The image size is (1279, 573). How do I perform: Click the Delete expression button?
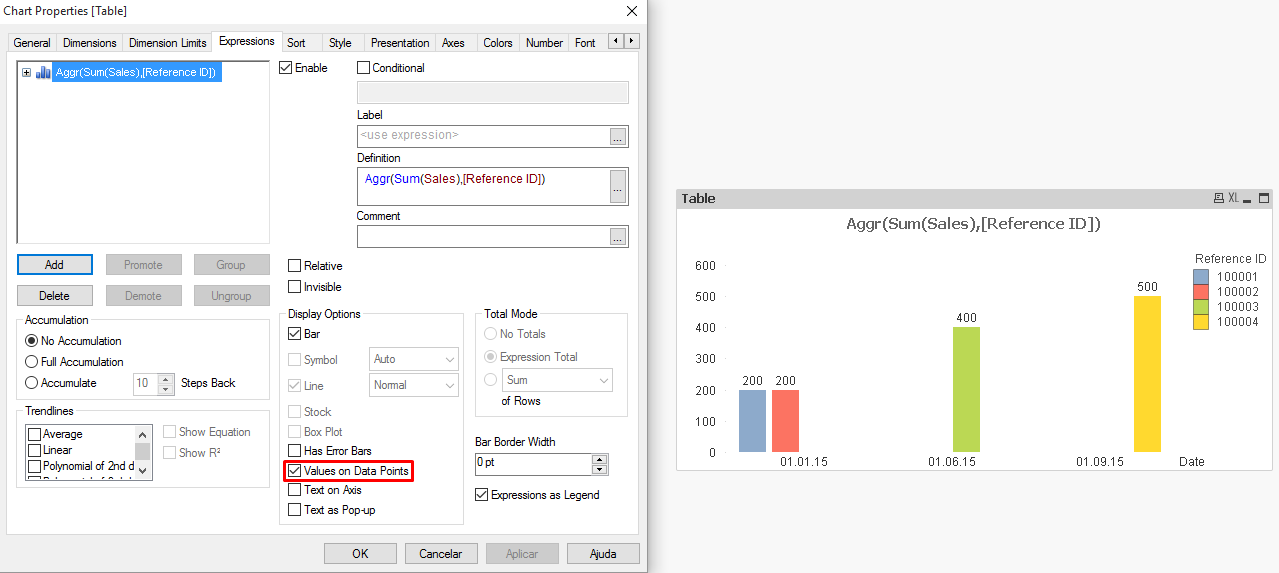point(55,296)
